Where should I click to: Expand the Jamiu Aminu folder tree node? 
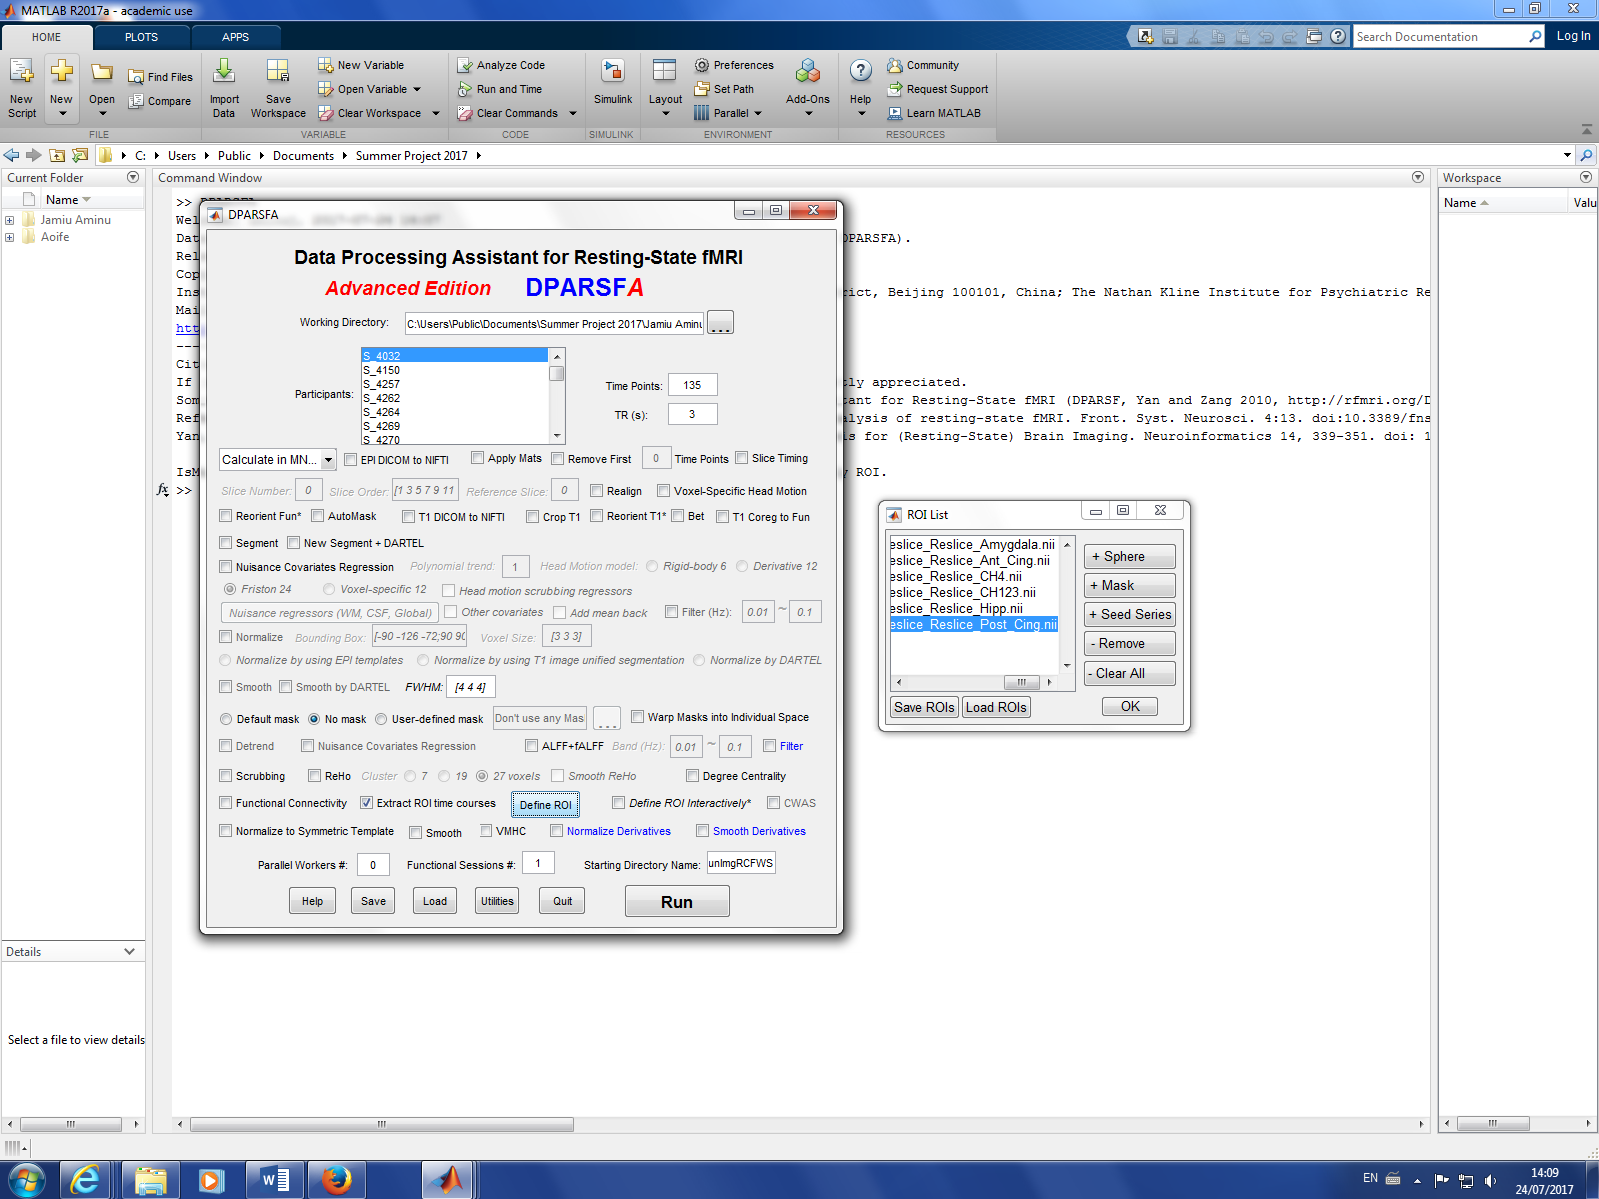click(10, 220)
